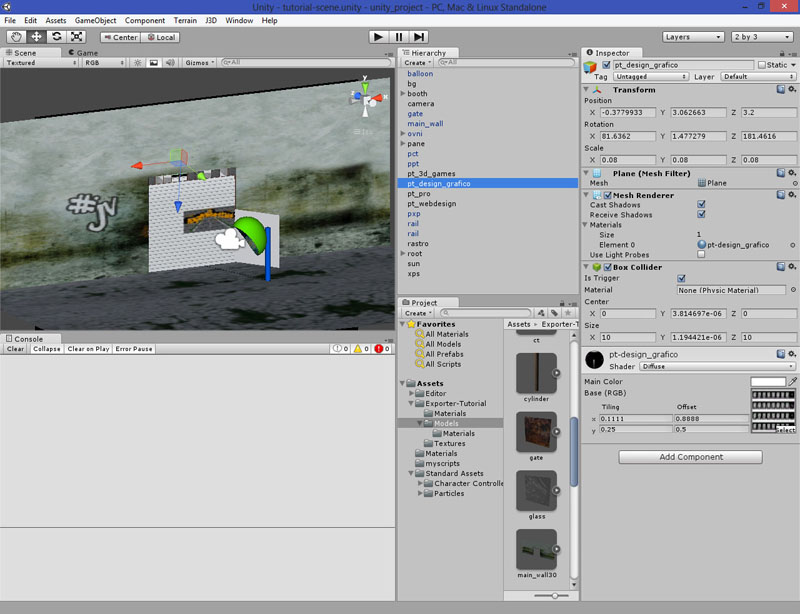Open the Main Color white swatch
The image size is (800, 614).
[767, 382]
